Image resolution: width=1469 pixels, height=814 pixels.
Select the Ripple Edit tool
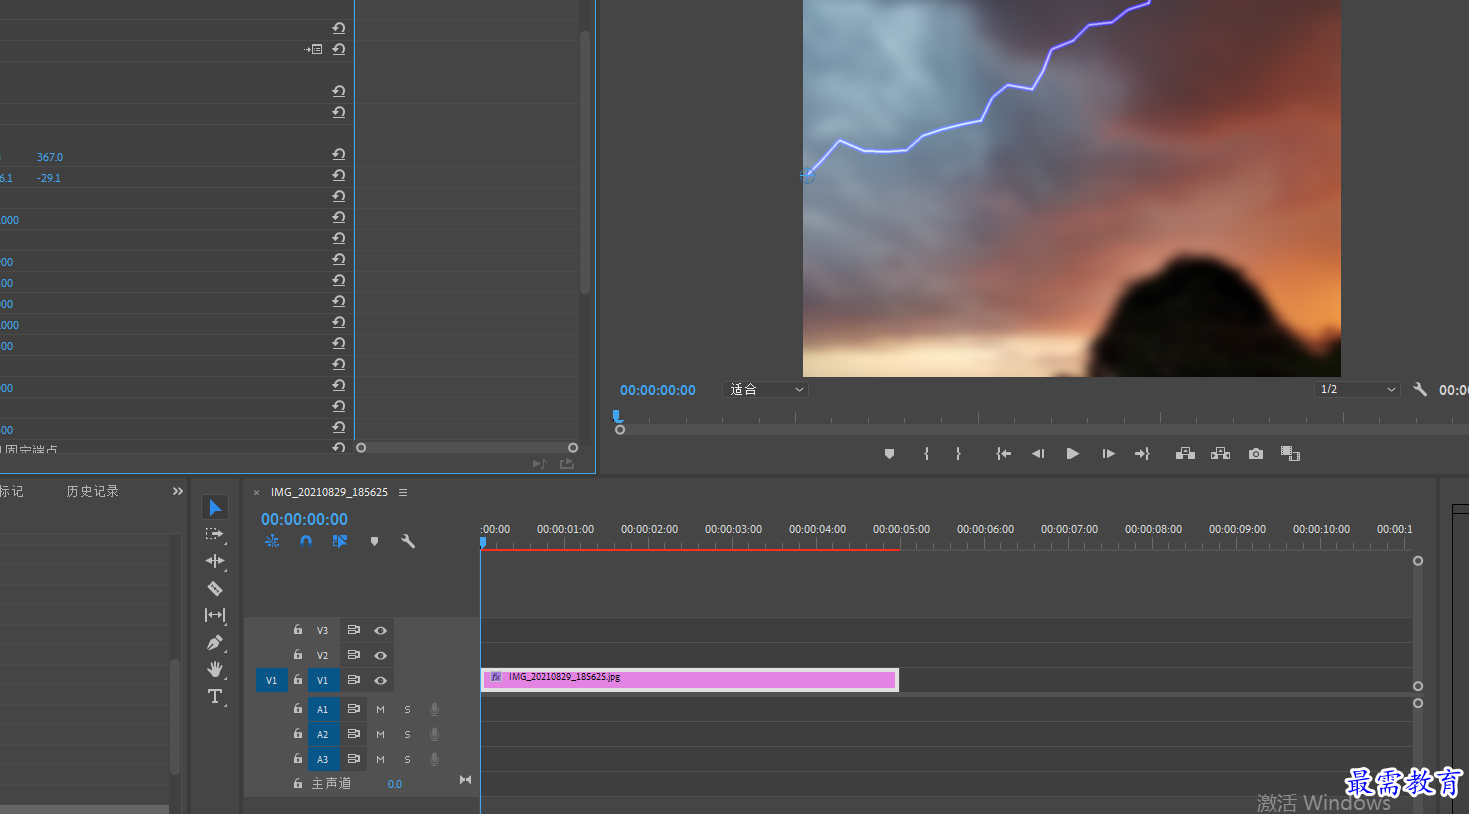215,561
